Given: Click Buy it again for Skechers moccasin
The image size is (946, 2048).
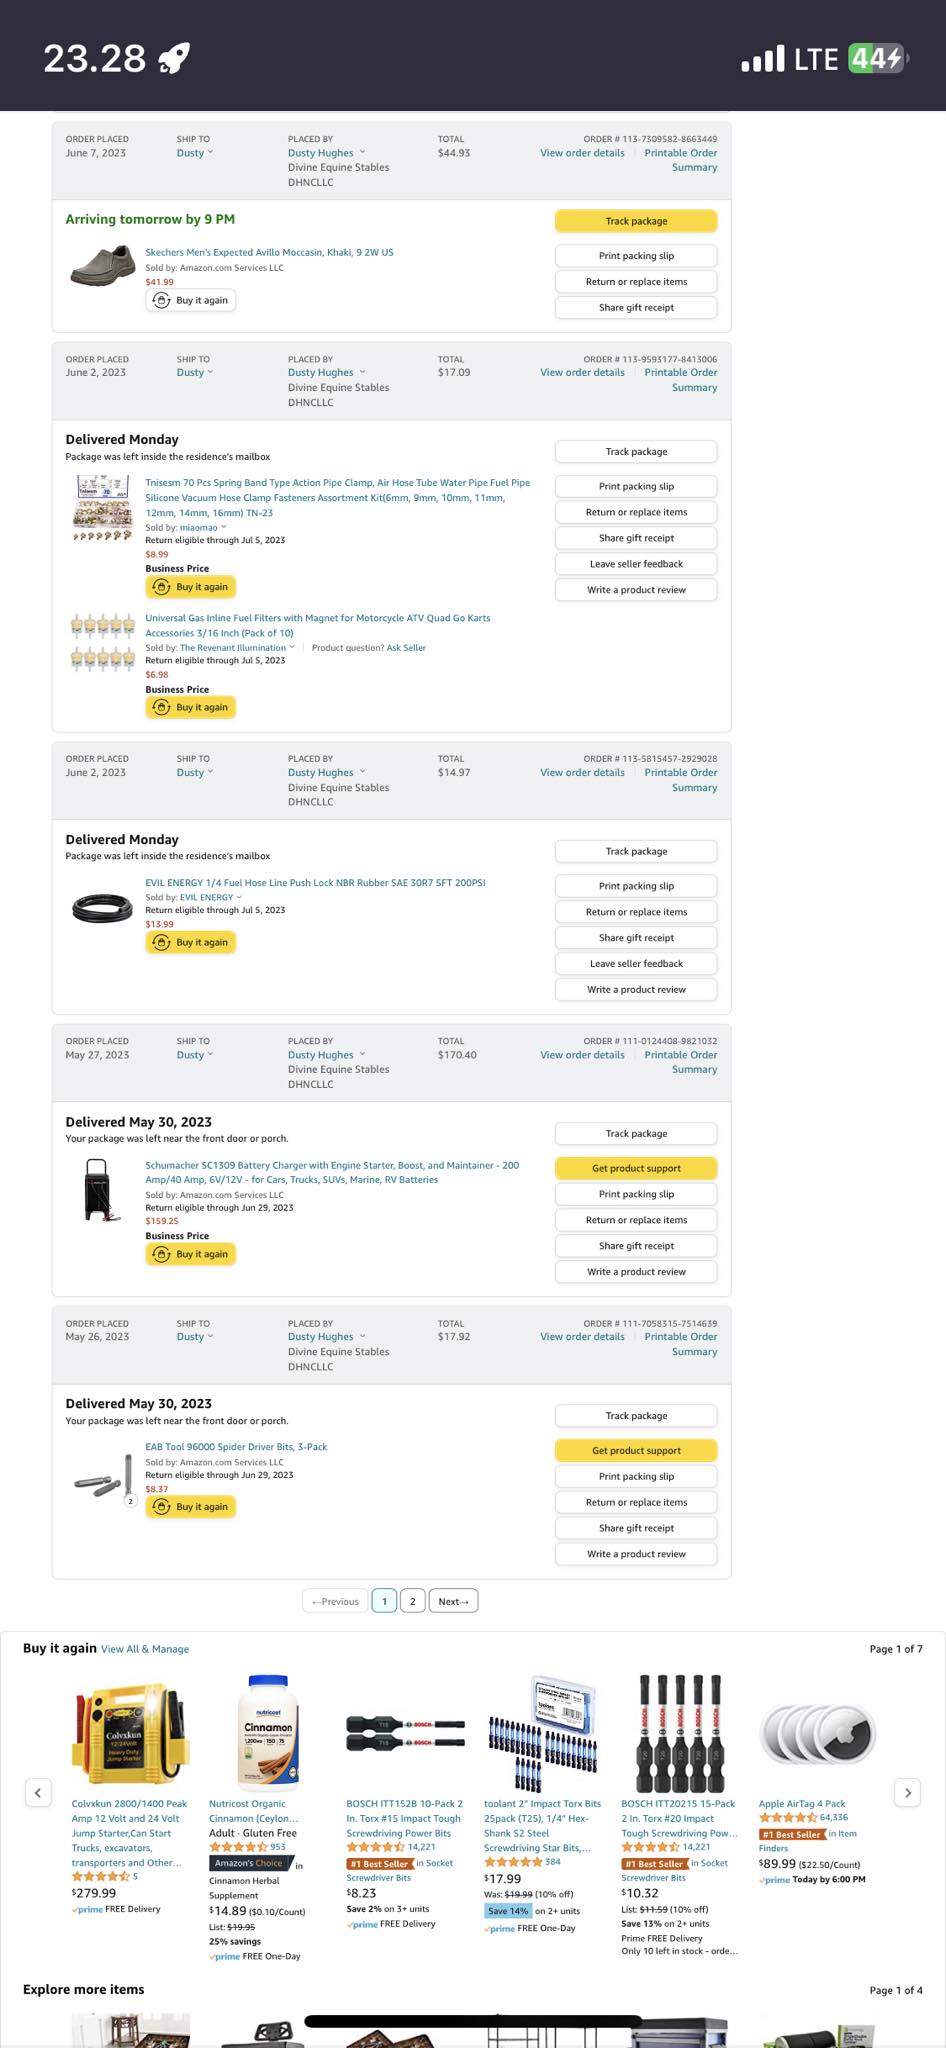Looking at the screenshot, I should pyautogui.click(x=191, y=300).
